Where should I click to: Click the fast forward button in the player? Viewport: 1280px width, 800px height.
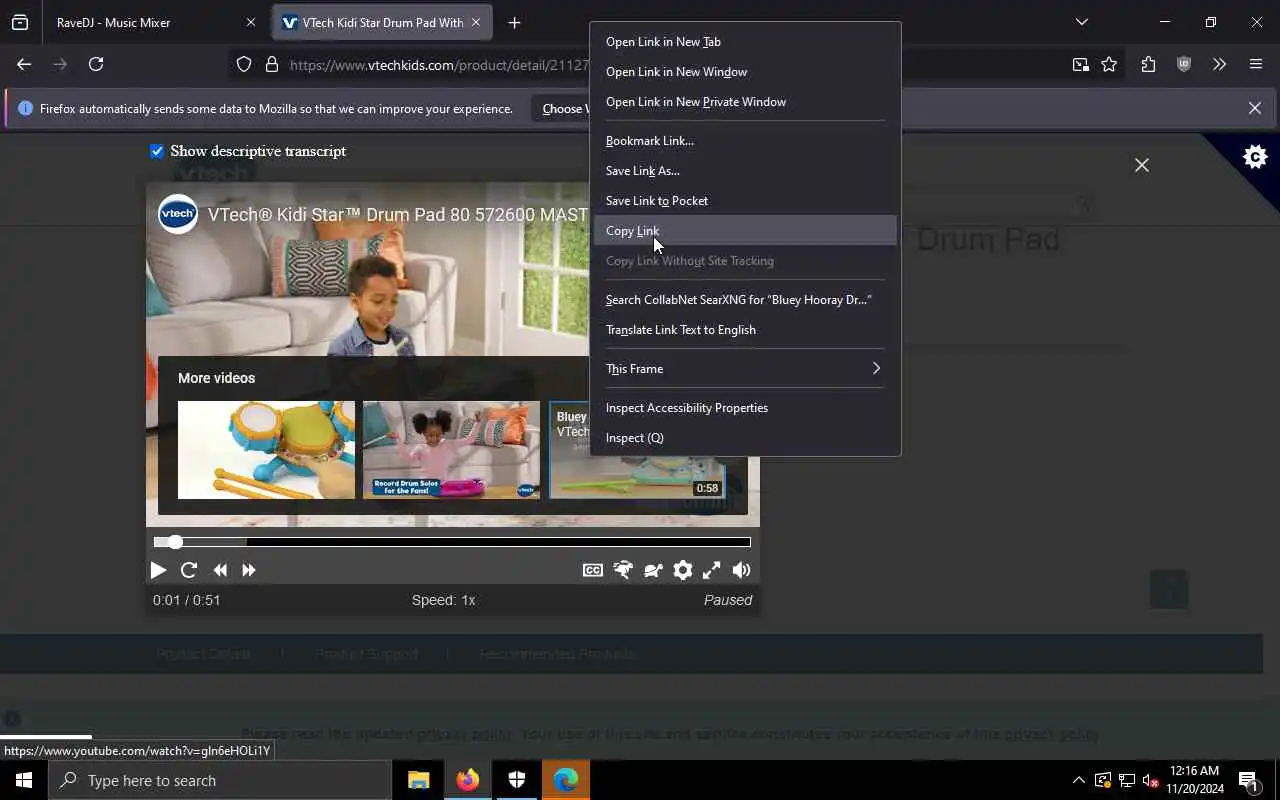pos(249,570)
